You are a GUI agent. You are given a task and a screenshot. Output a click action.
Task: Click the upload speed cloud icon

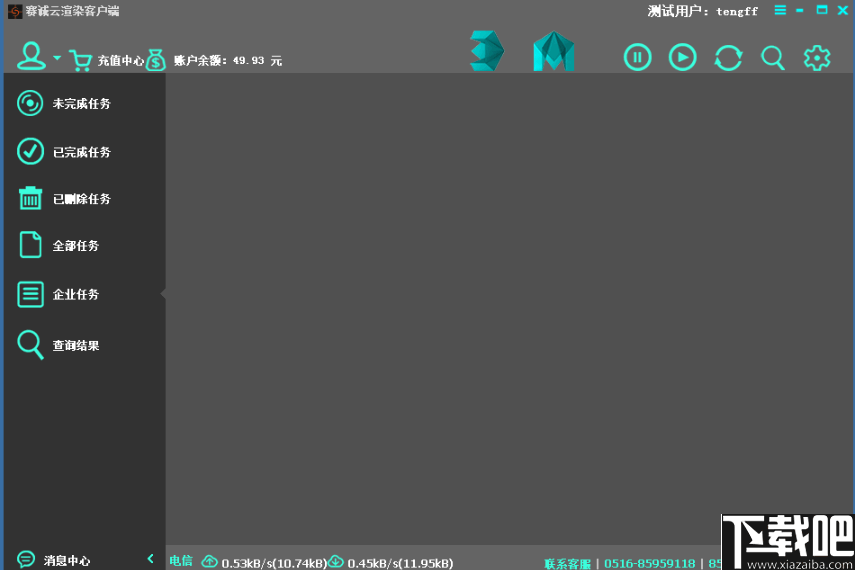tap(210, 561)
